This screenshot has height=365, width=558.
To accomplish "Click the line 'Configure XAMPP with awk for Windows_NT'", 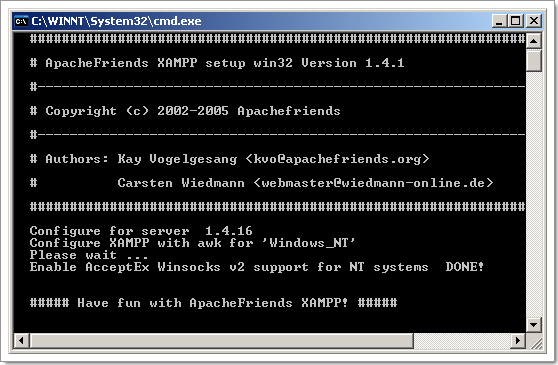I will [x=193, y=243].
